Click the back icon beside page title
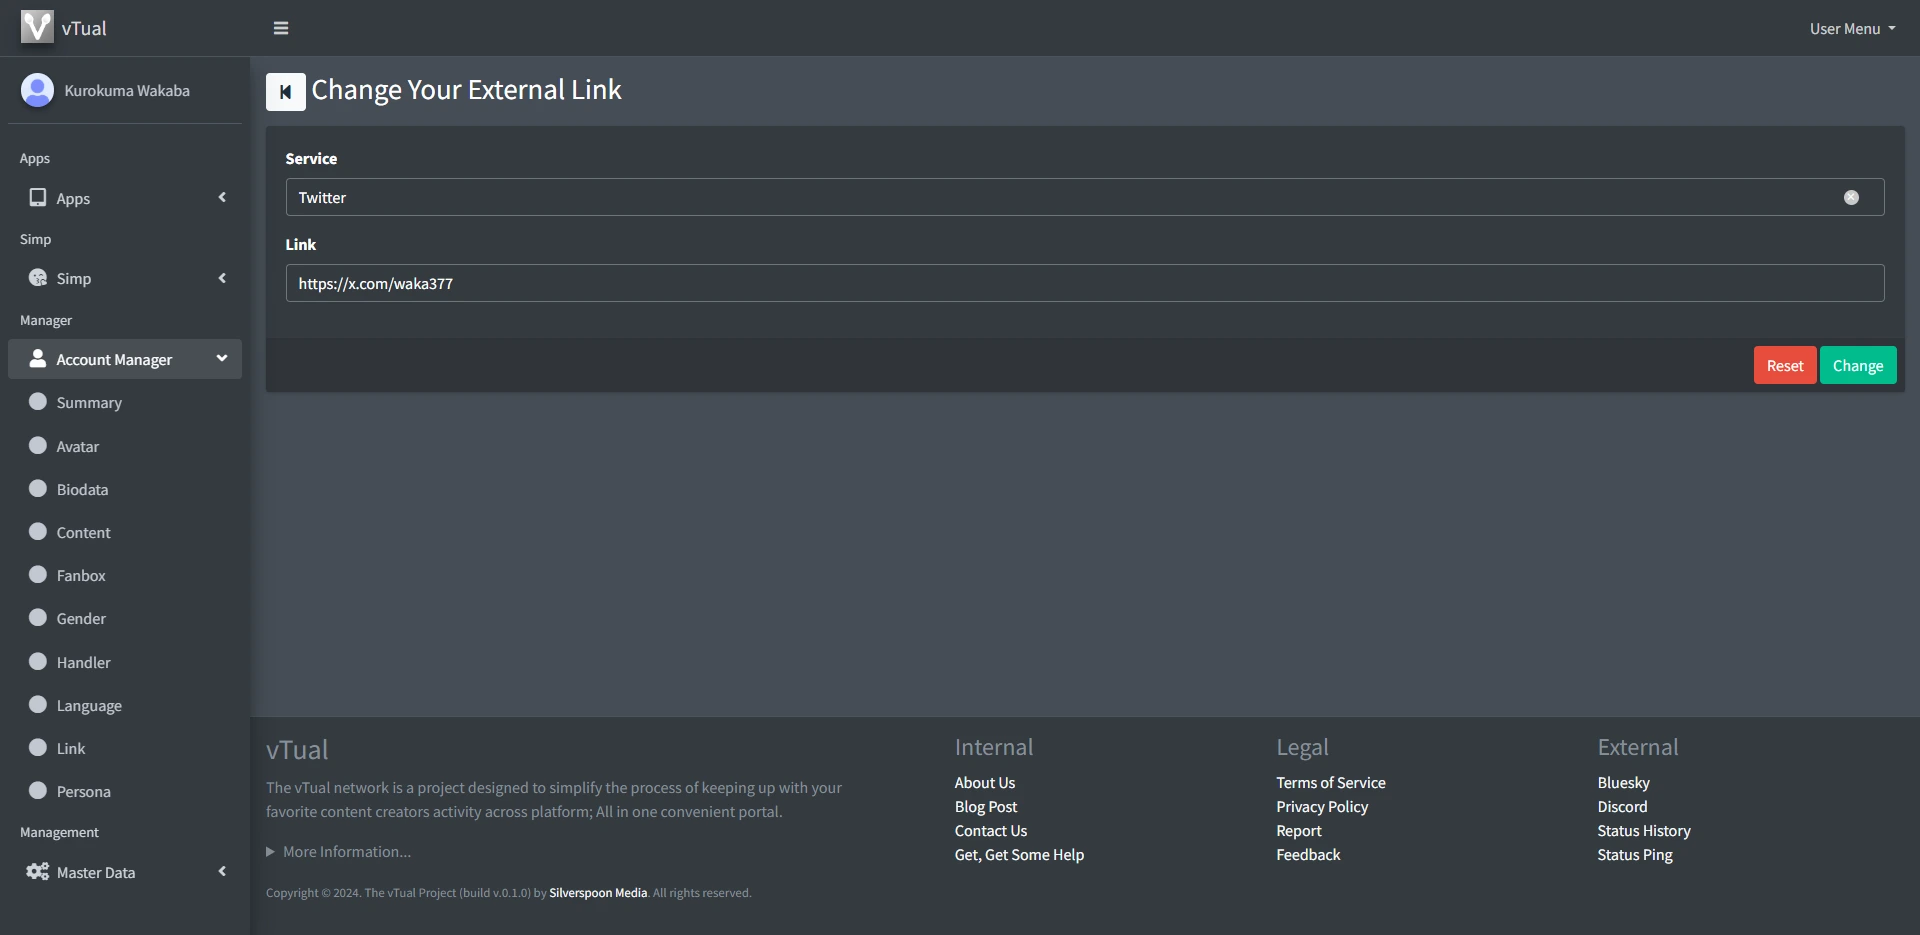 [x=285, y=92]
